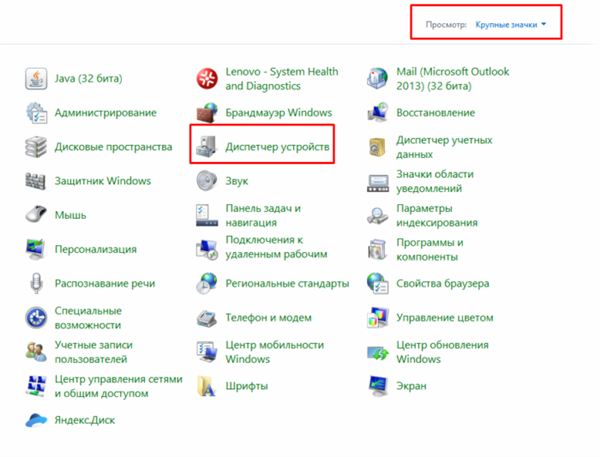Click the Администрирование link text
Screen dimensions: 600x457
[106, 113]
